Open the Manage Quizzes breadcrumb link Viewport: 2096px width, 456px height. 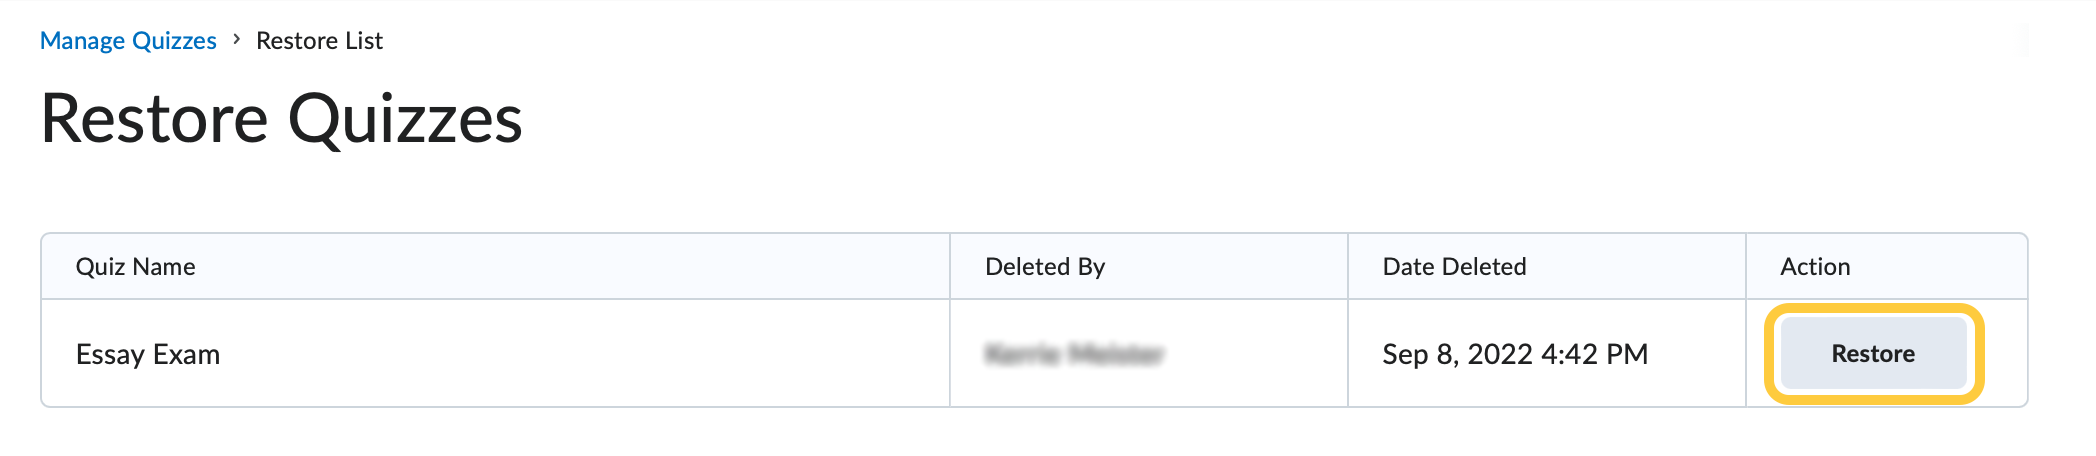[x=128, y=41]
